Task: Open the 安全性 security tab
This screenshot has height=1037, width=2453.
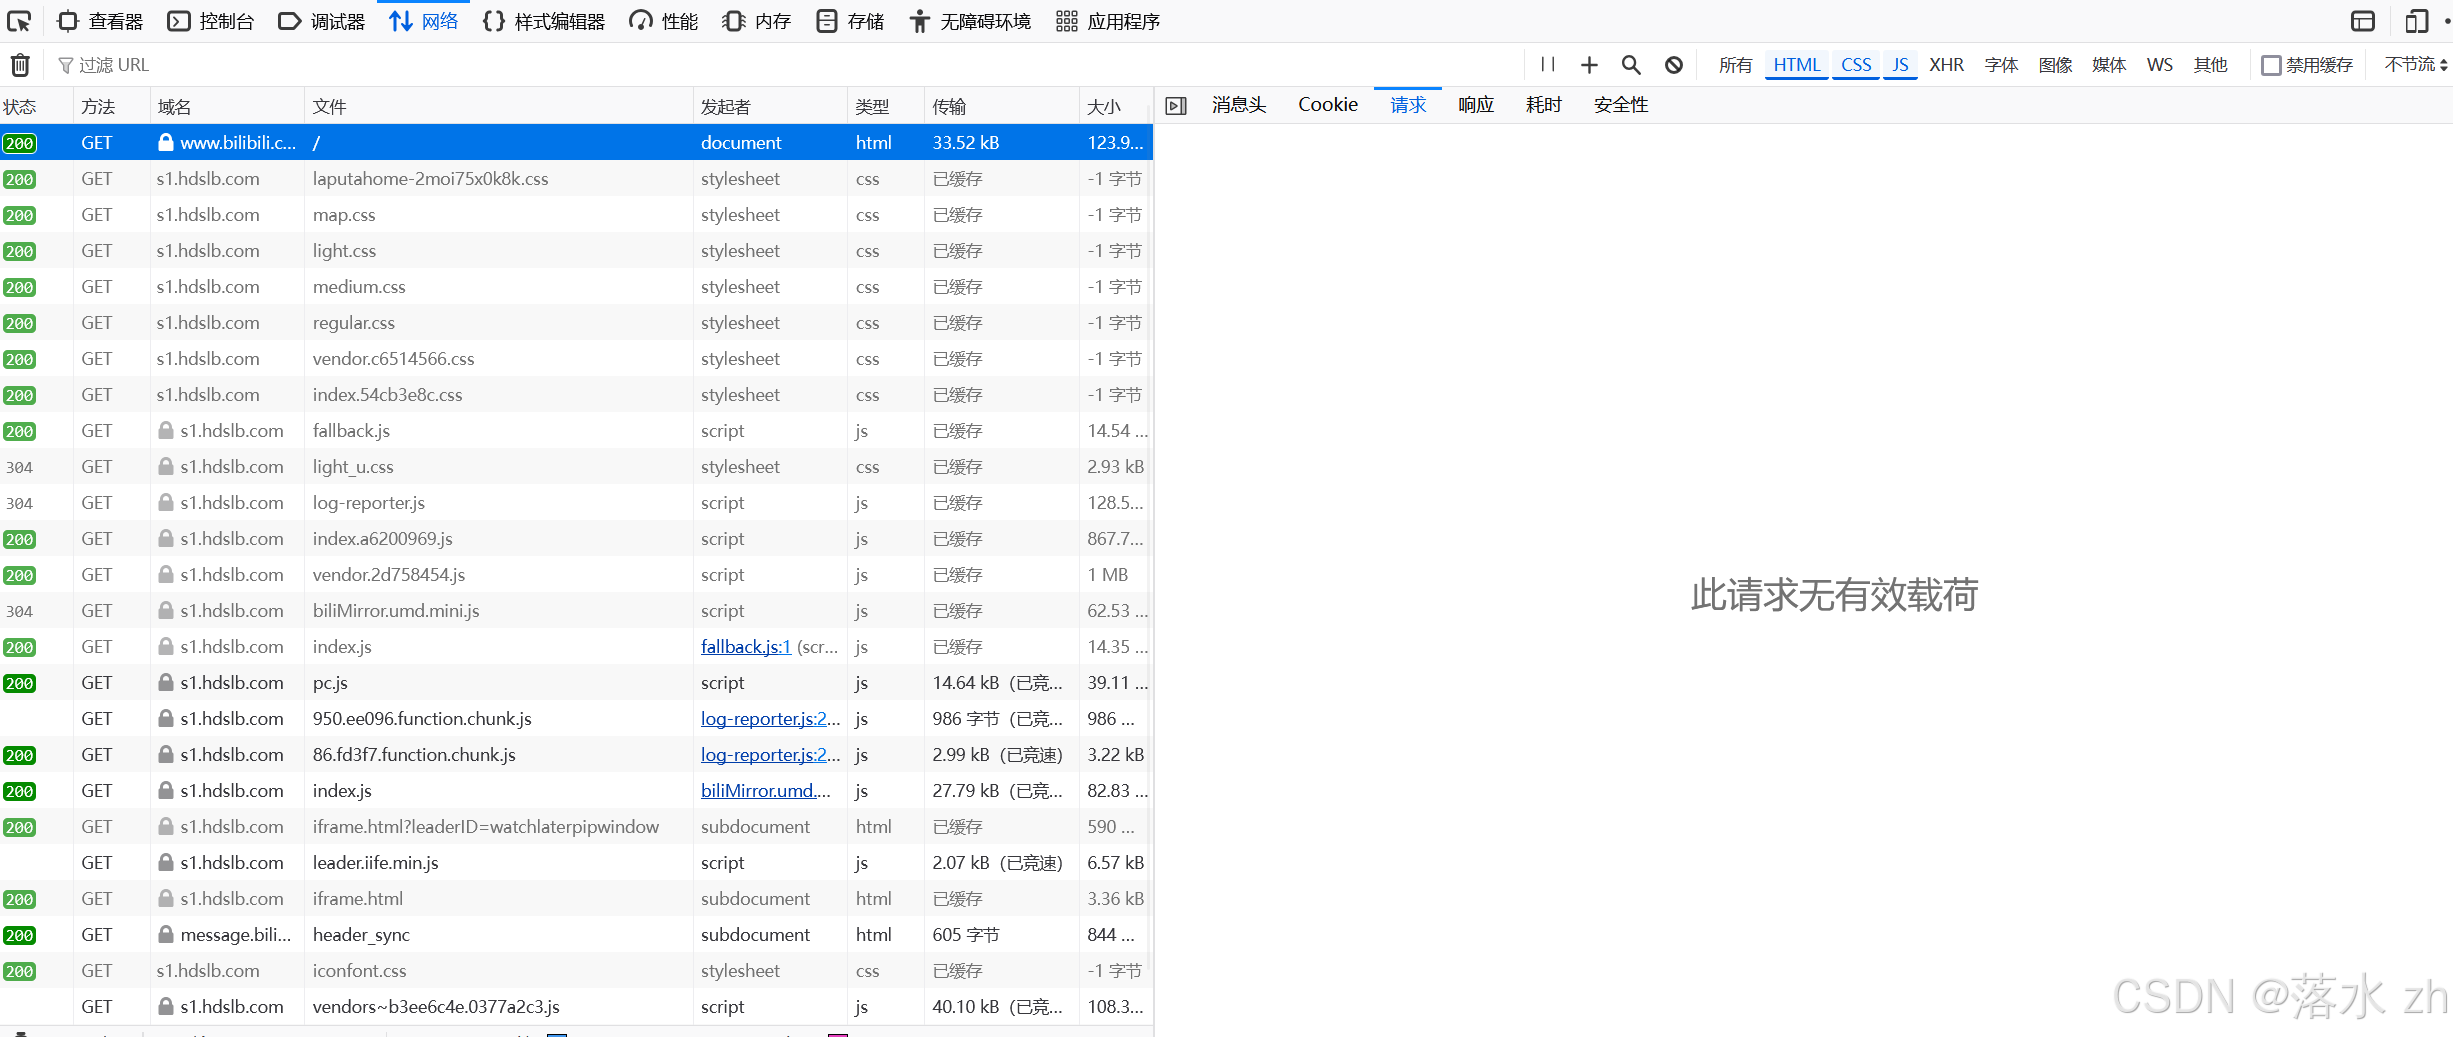Action: pos(1621,105)
